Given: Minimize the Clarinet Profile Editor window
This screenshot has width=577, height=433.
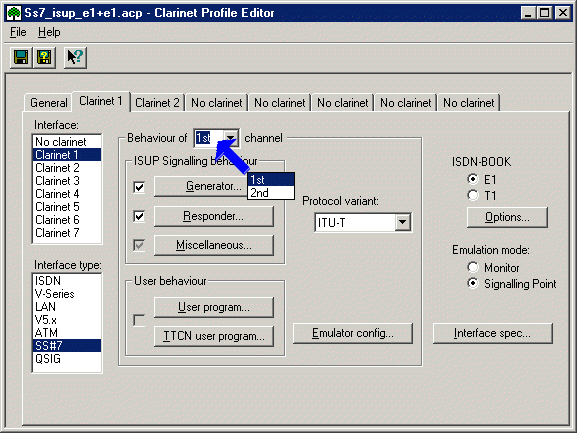Looking at the screenshot, I should 528,13.
